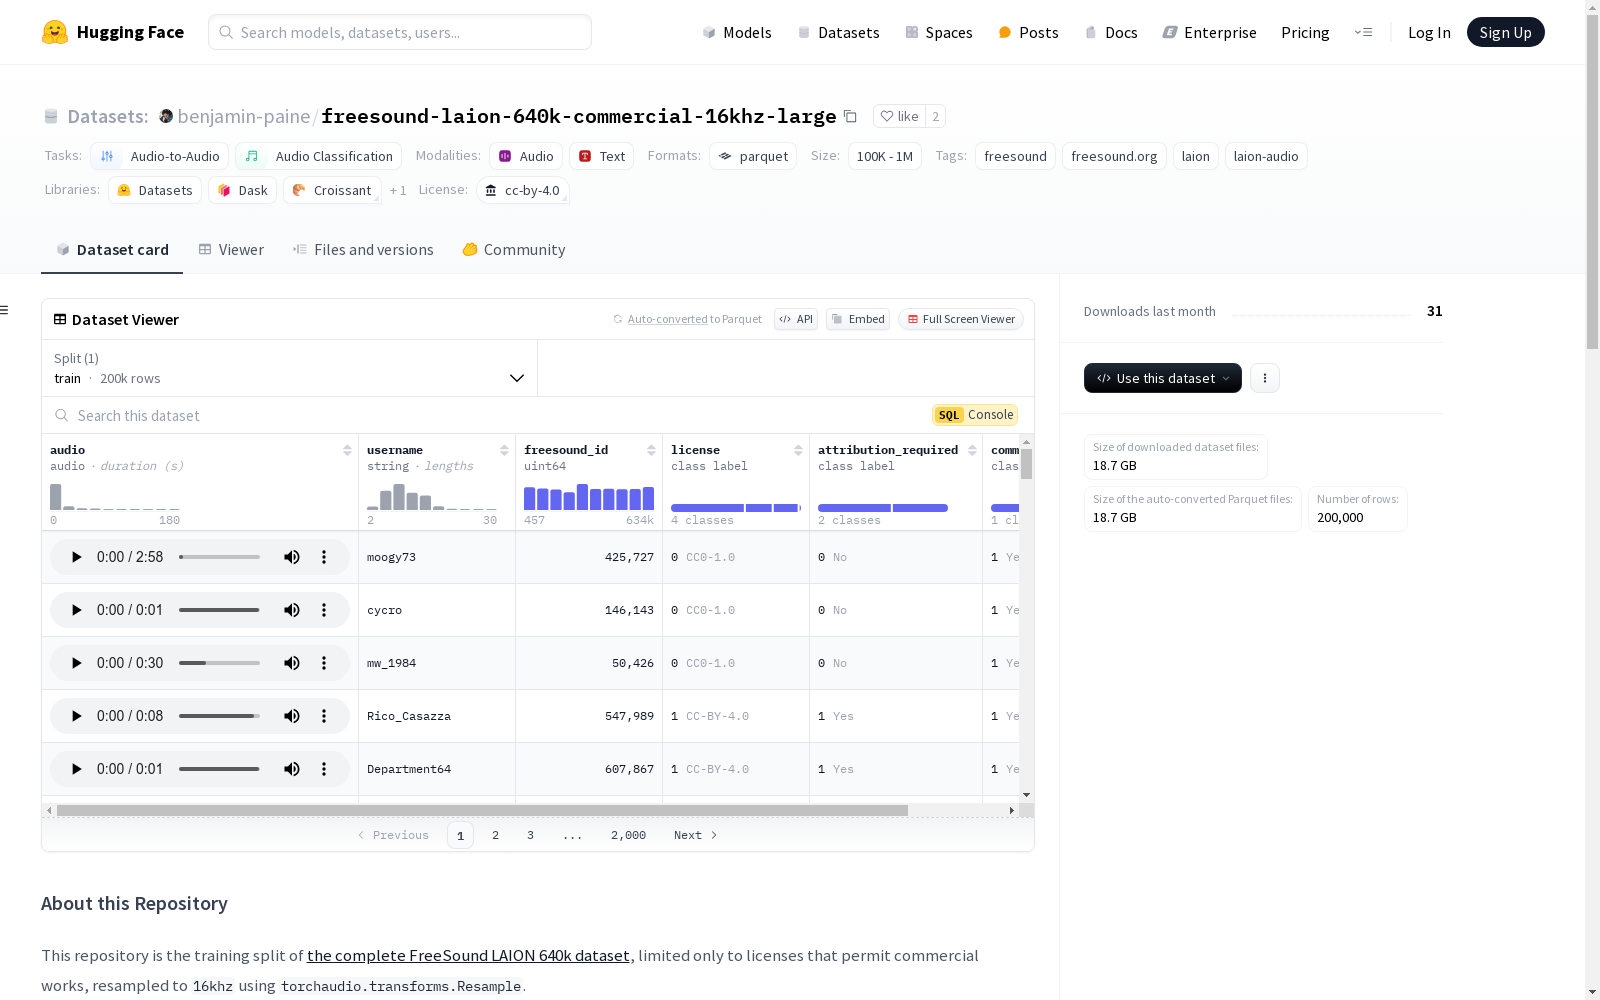Open benjamin-paine's profile link
Screen dimensions: 1600x1000
(x=244, y=116)
